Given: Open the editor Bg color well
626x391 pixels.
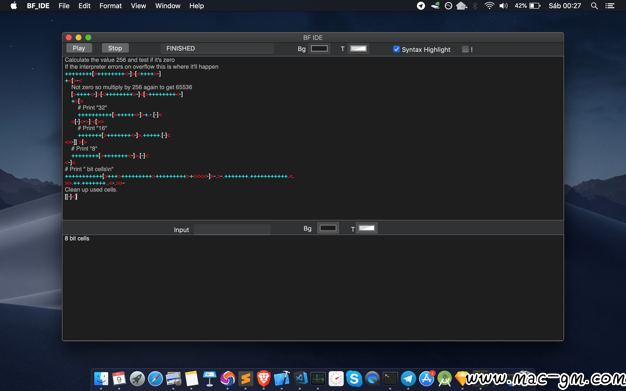Looking at the screenshot, I should (319, 49).
